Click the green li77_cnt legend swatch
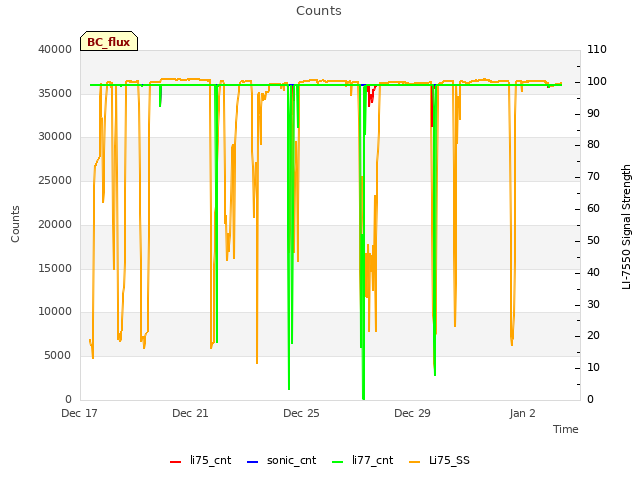The height and width of the screenshot is (480, 640). point(338,462)
